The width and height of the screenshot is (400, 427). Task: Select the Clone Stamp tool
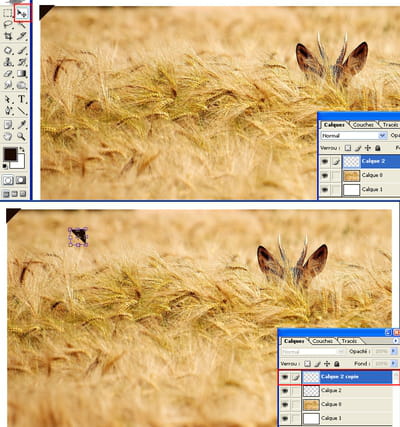tap(8, 62)
